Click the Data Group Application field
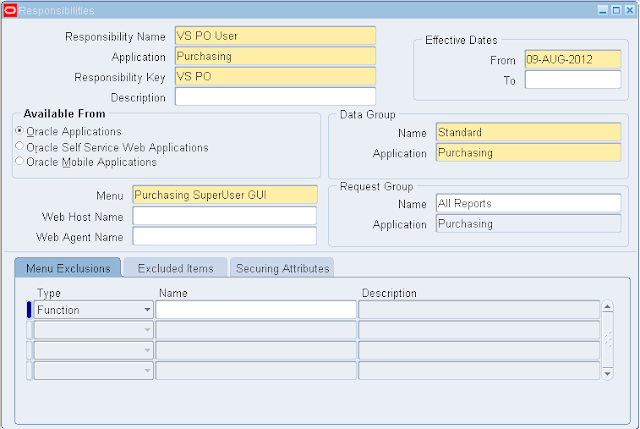Image resolution: width=640 pixels, height=429 pixels. click(x=528, y=153)
